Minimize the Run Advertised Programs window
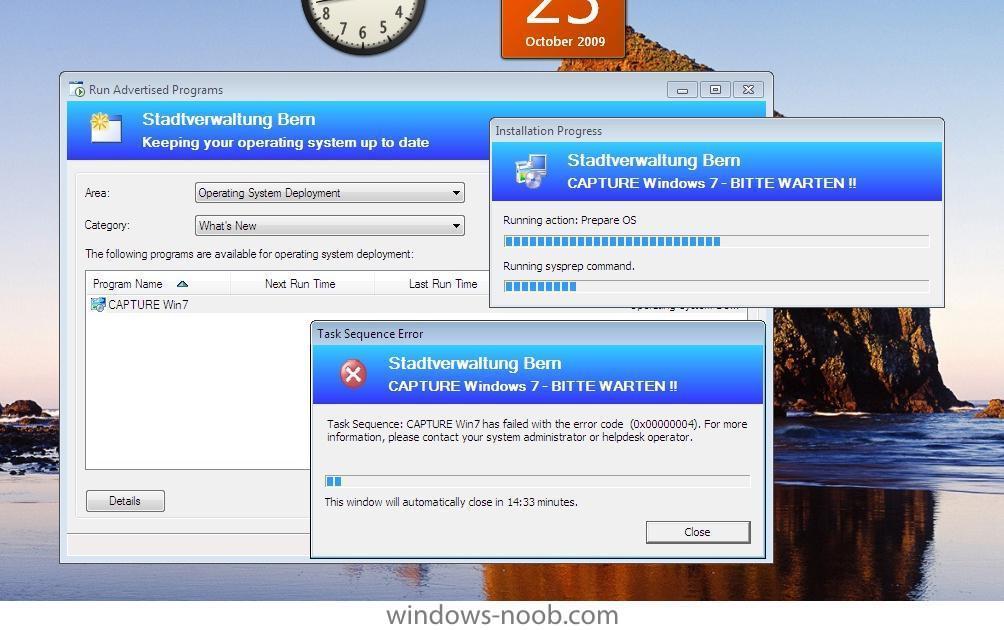This screenshot has height=630, width=1004. click(683, 90)
